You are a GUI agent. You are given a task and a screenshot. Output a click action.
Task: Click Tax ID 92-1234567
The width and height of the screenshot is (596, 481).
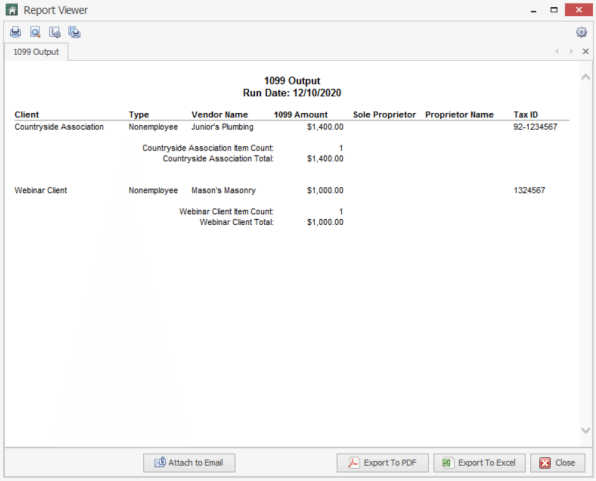[535, 127]
